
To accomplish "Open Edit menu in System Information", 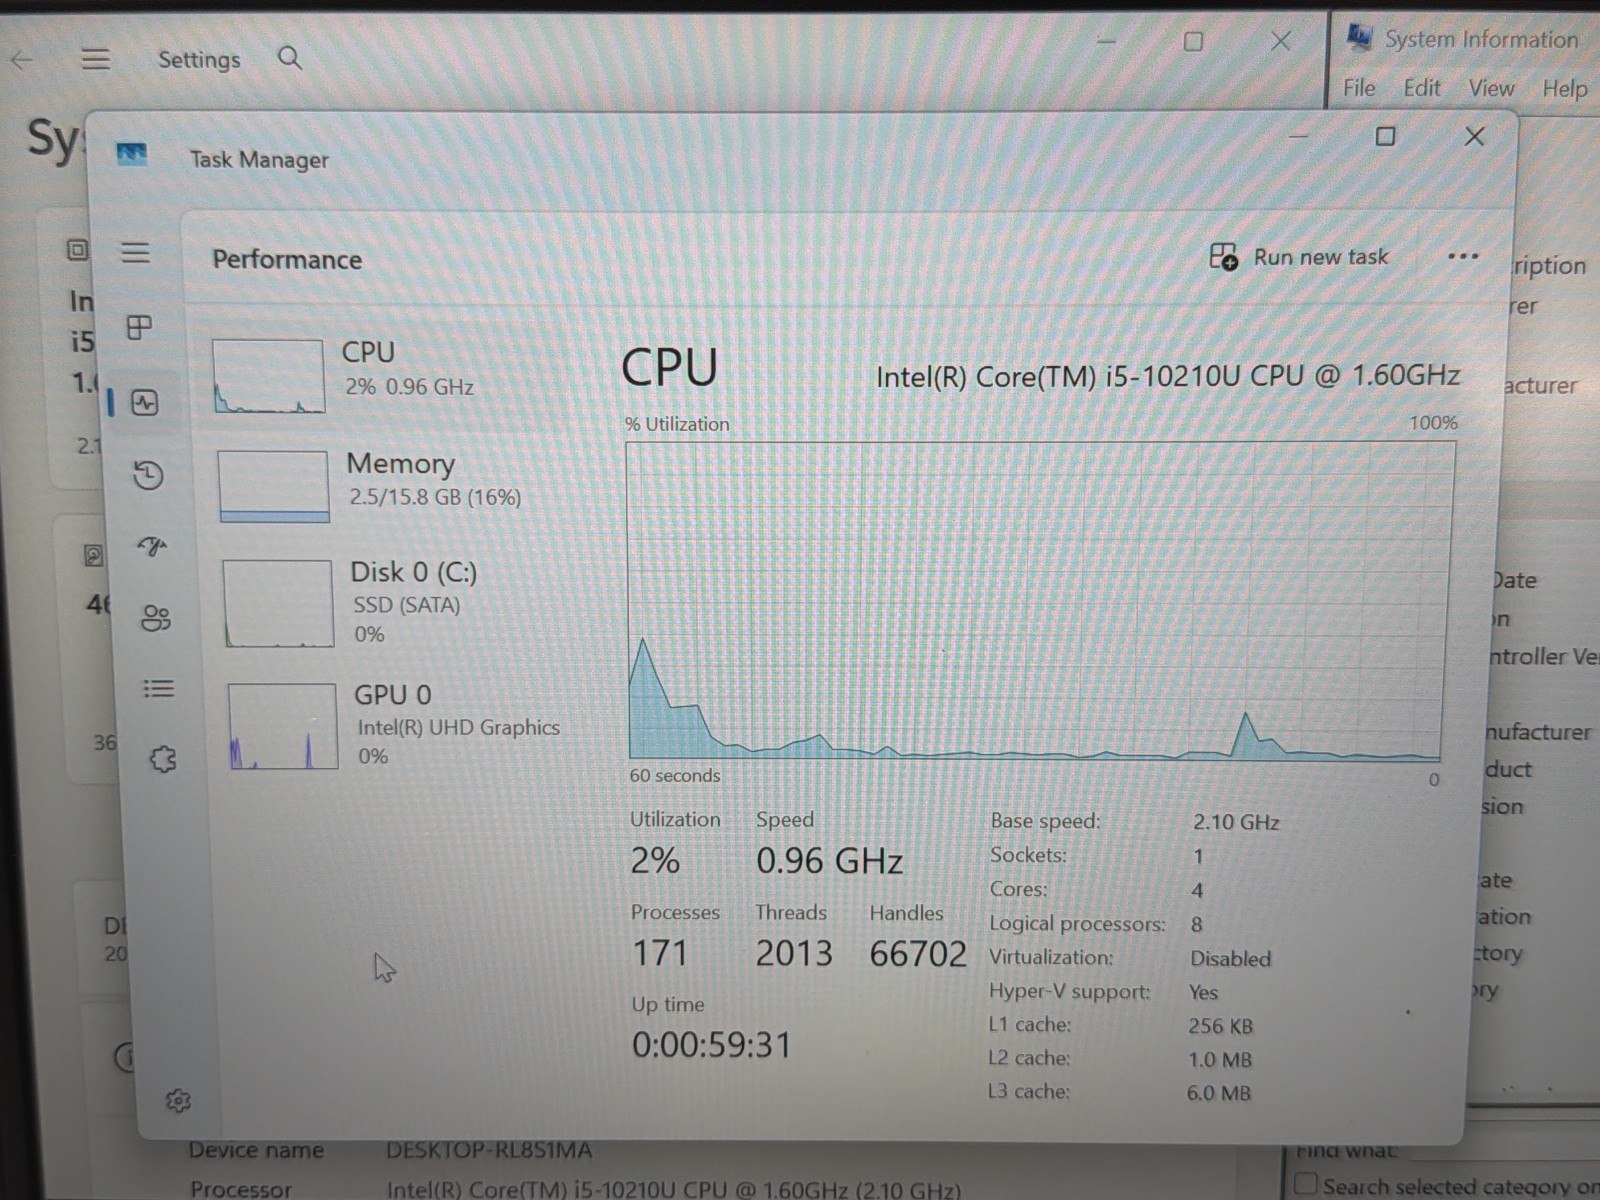I will point(1421,88).
